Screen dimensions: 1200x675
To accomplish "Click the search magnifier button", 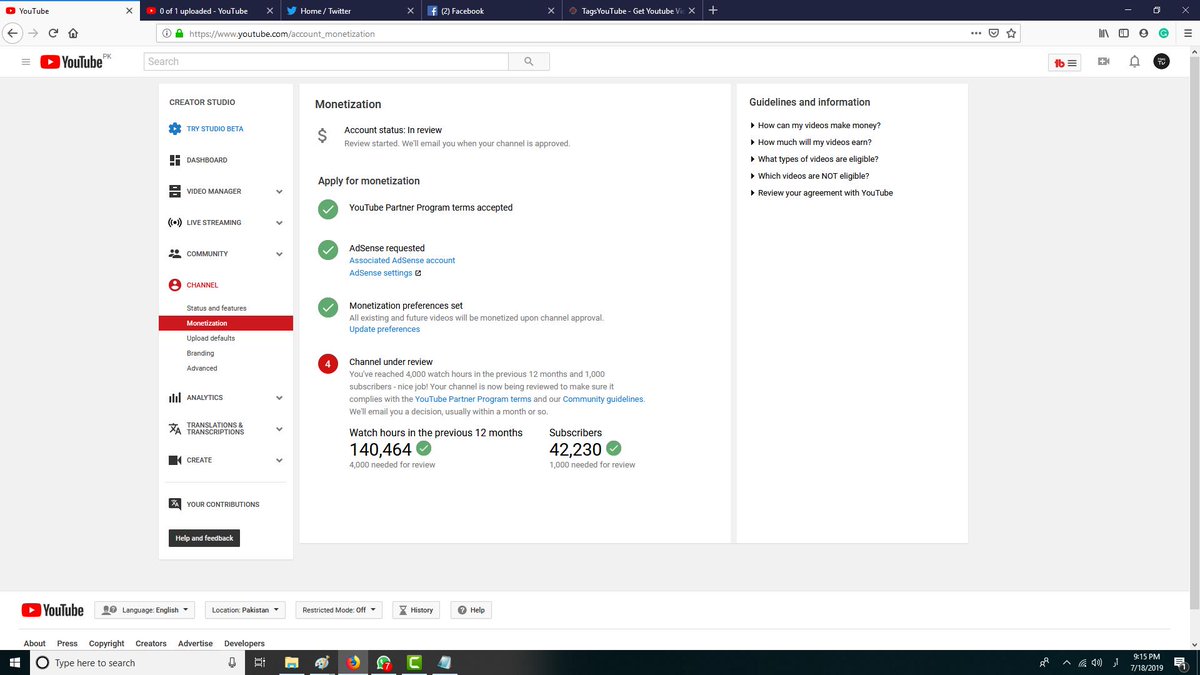I will pyautogui.click(x=528, y=62).
